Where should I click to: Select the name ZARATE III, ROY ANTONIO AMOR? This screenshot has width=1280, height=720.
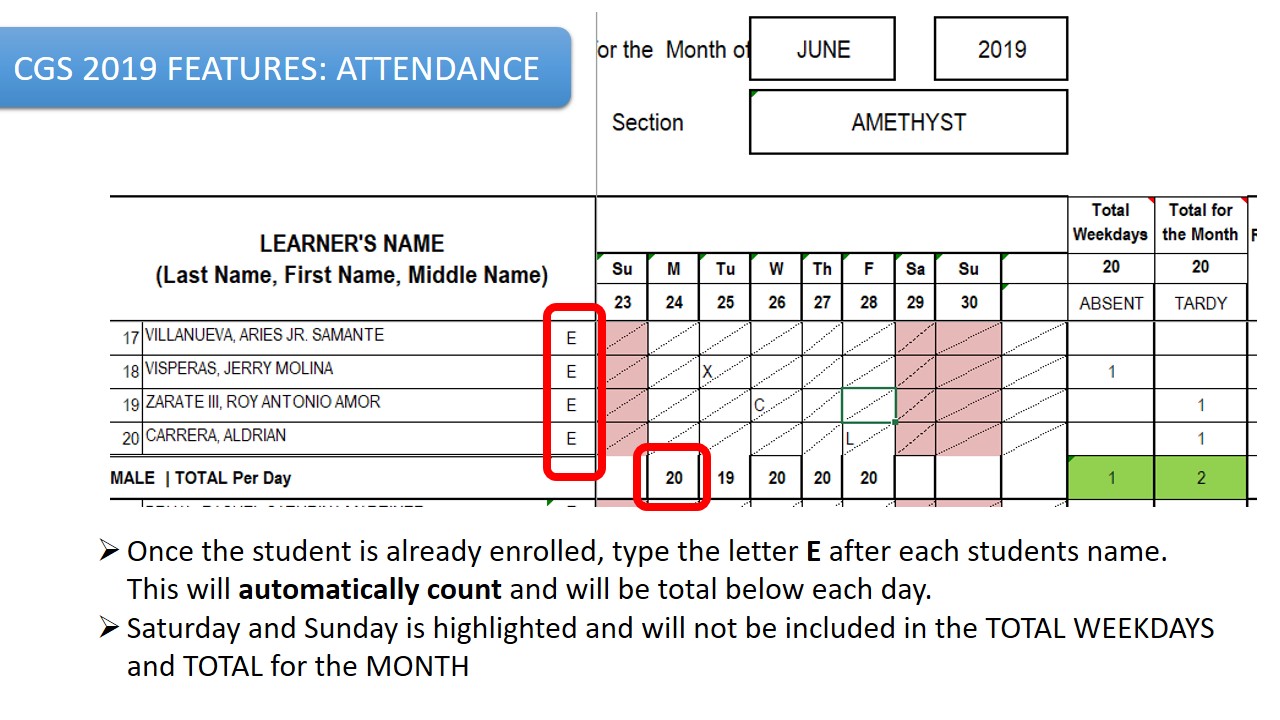pos(263,402)
